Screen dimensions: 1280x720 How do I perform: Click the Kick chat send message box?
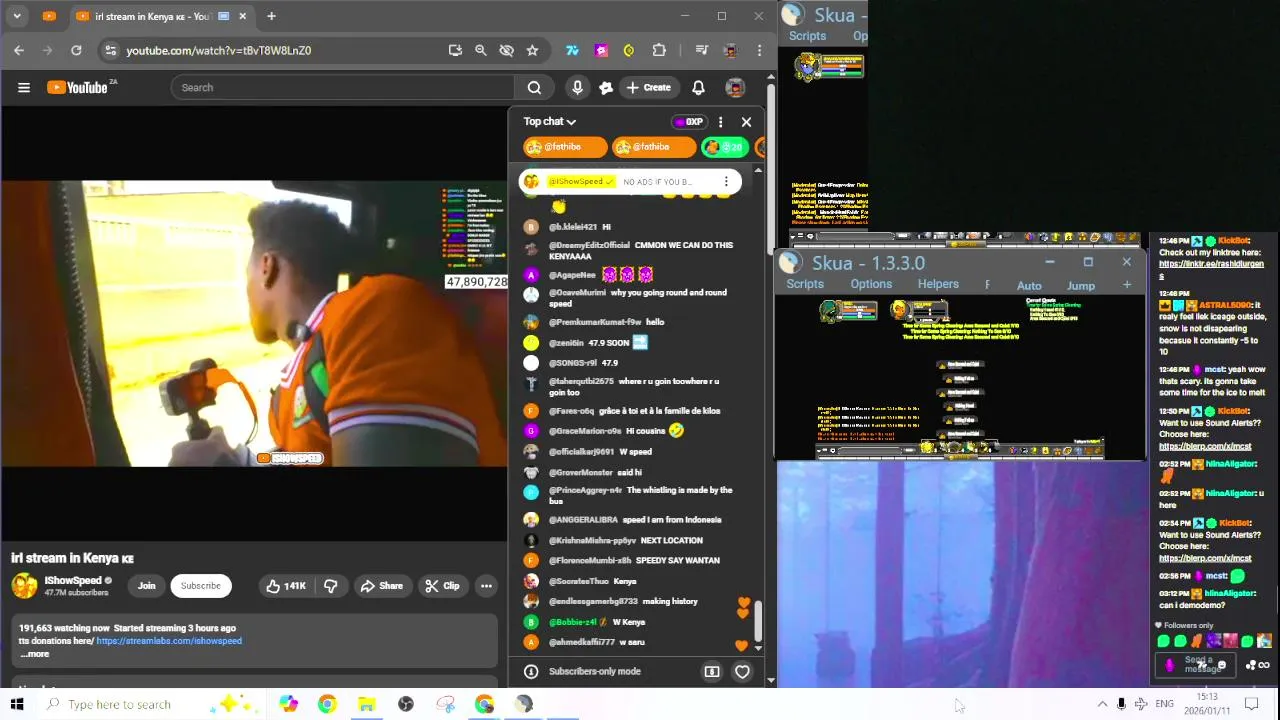pos(1198,664)
